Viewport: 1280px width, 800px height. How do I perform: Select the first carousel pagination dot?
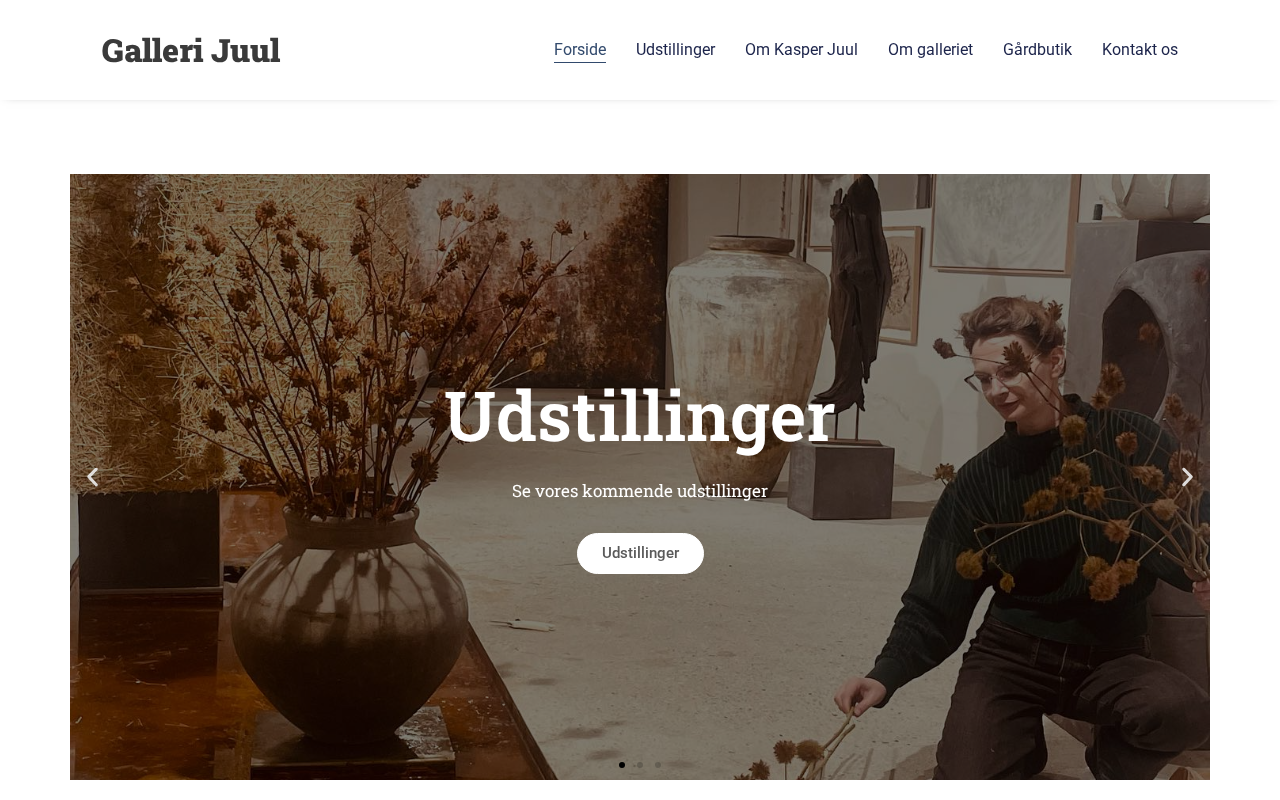[x=622, y=765]
